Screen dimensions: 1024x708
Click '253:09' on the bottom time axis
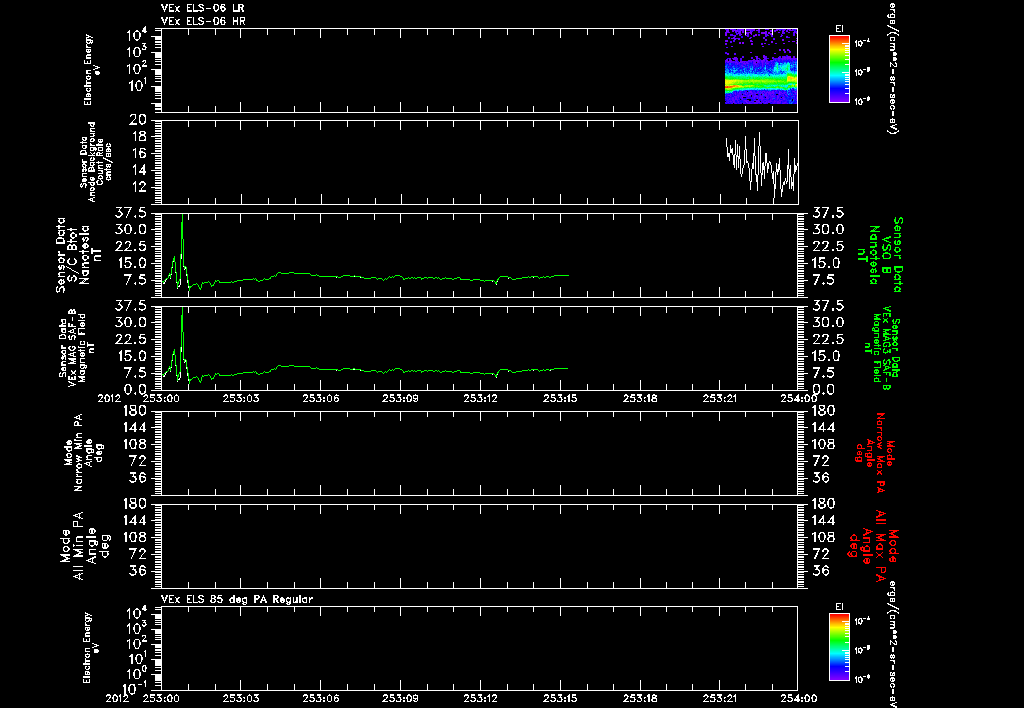400,698
